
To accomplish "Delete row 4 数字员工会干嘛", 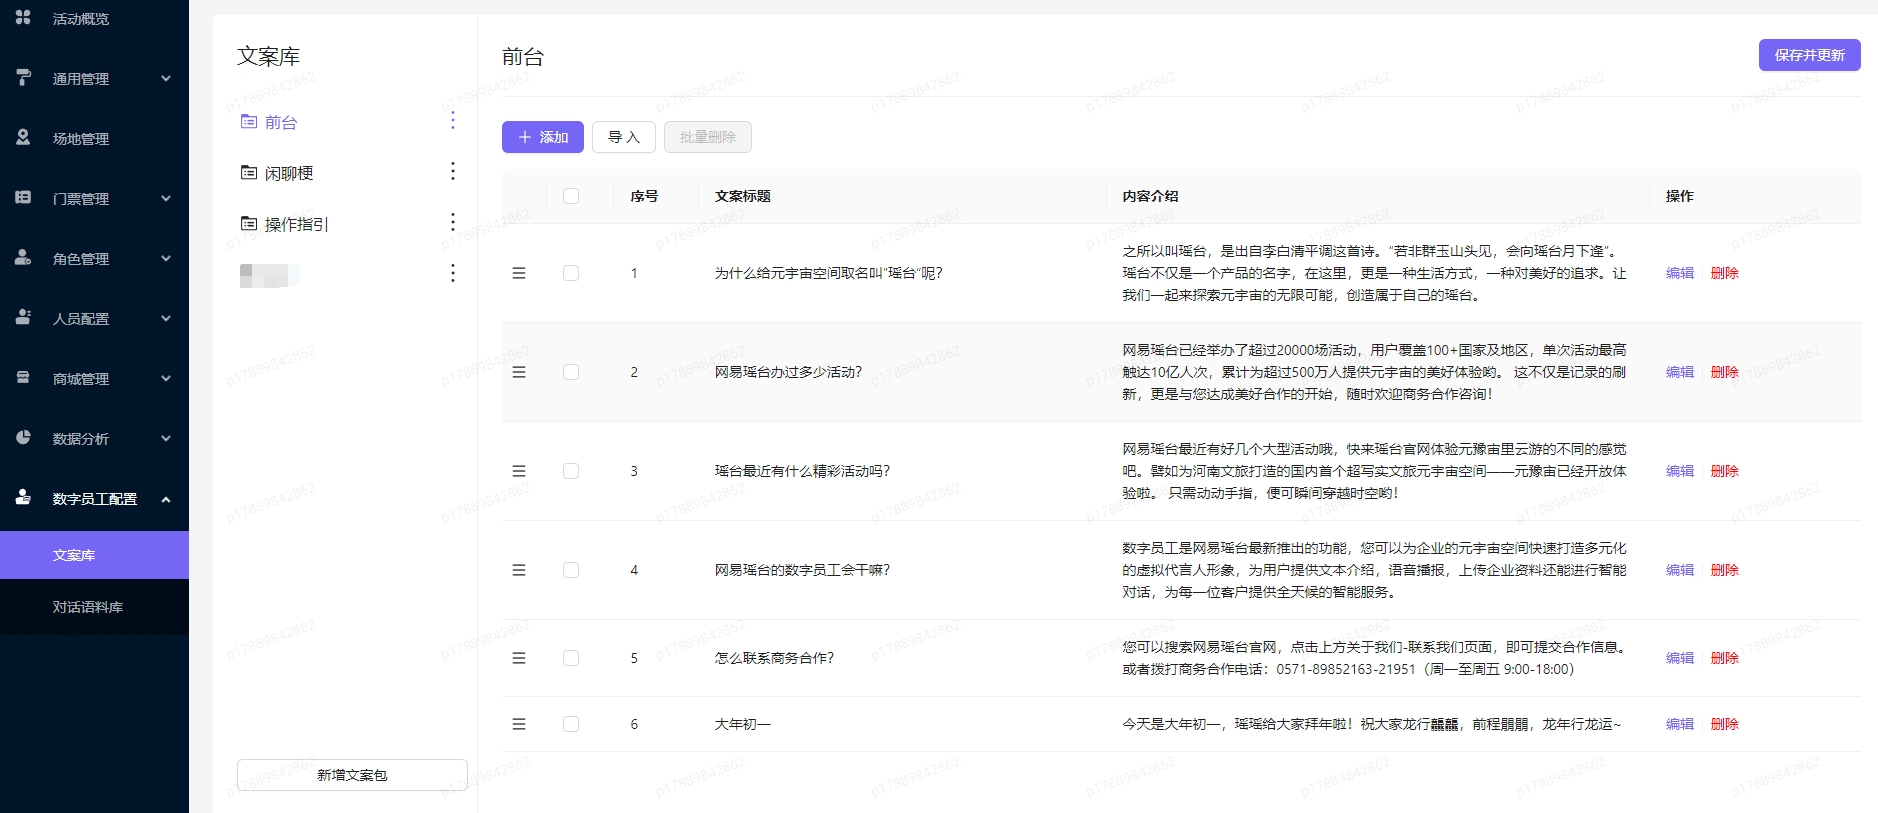I will point(1724,570).
